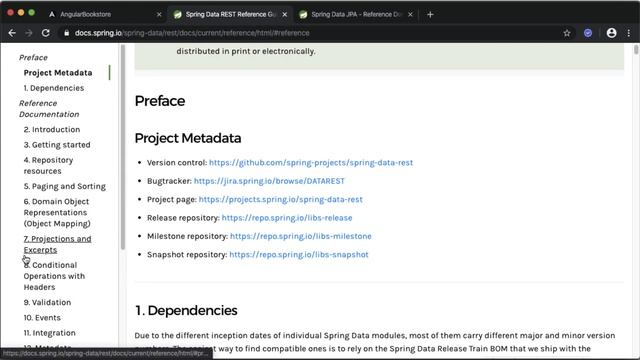The image size is (640, 360).
Task: Open the libs-snapshot repository link
Action: (299, 254)
